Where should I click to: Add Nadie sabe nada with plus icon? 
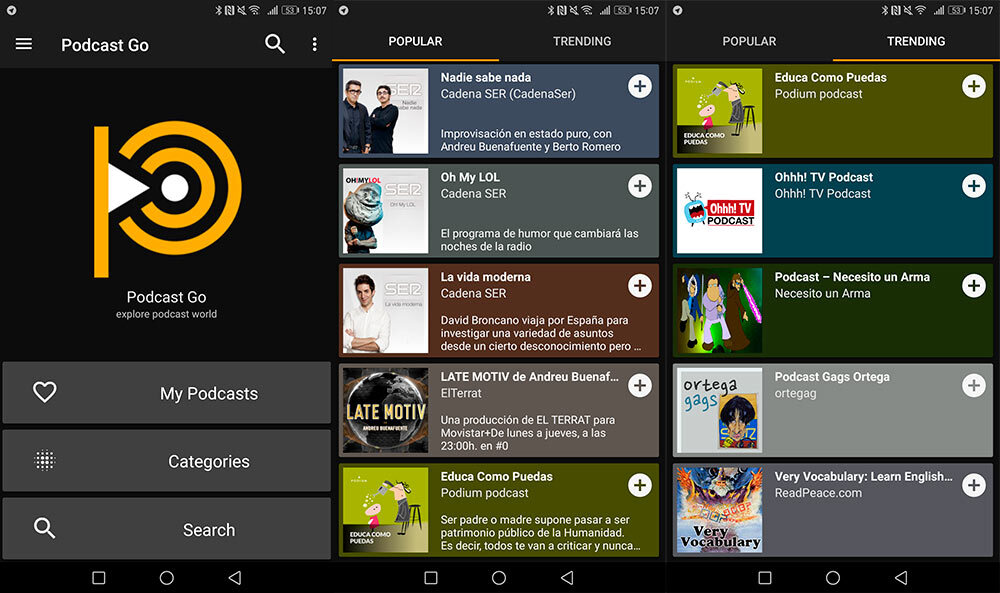(640, 86)
